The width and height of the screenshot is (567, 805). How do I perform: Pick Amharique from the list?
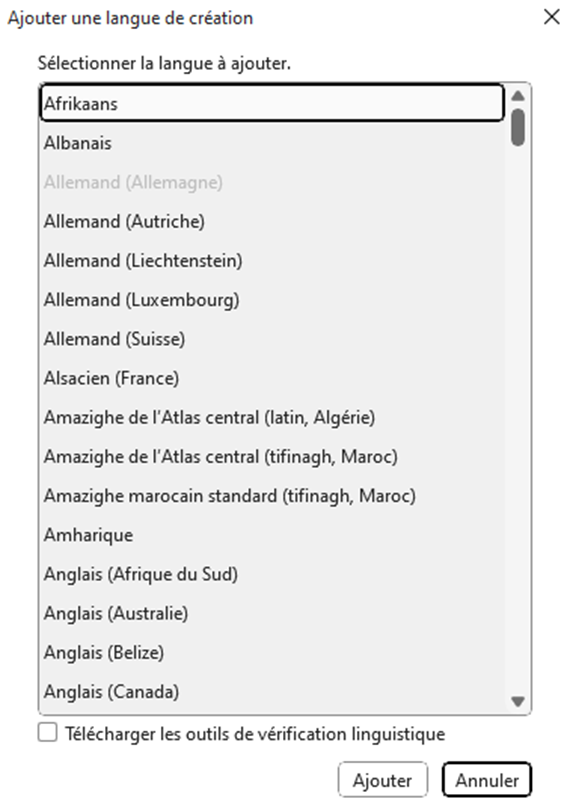click(x=272, y=535)
